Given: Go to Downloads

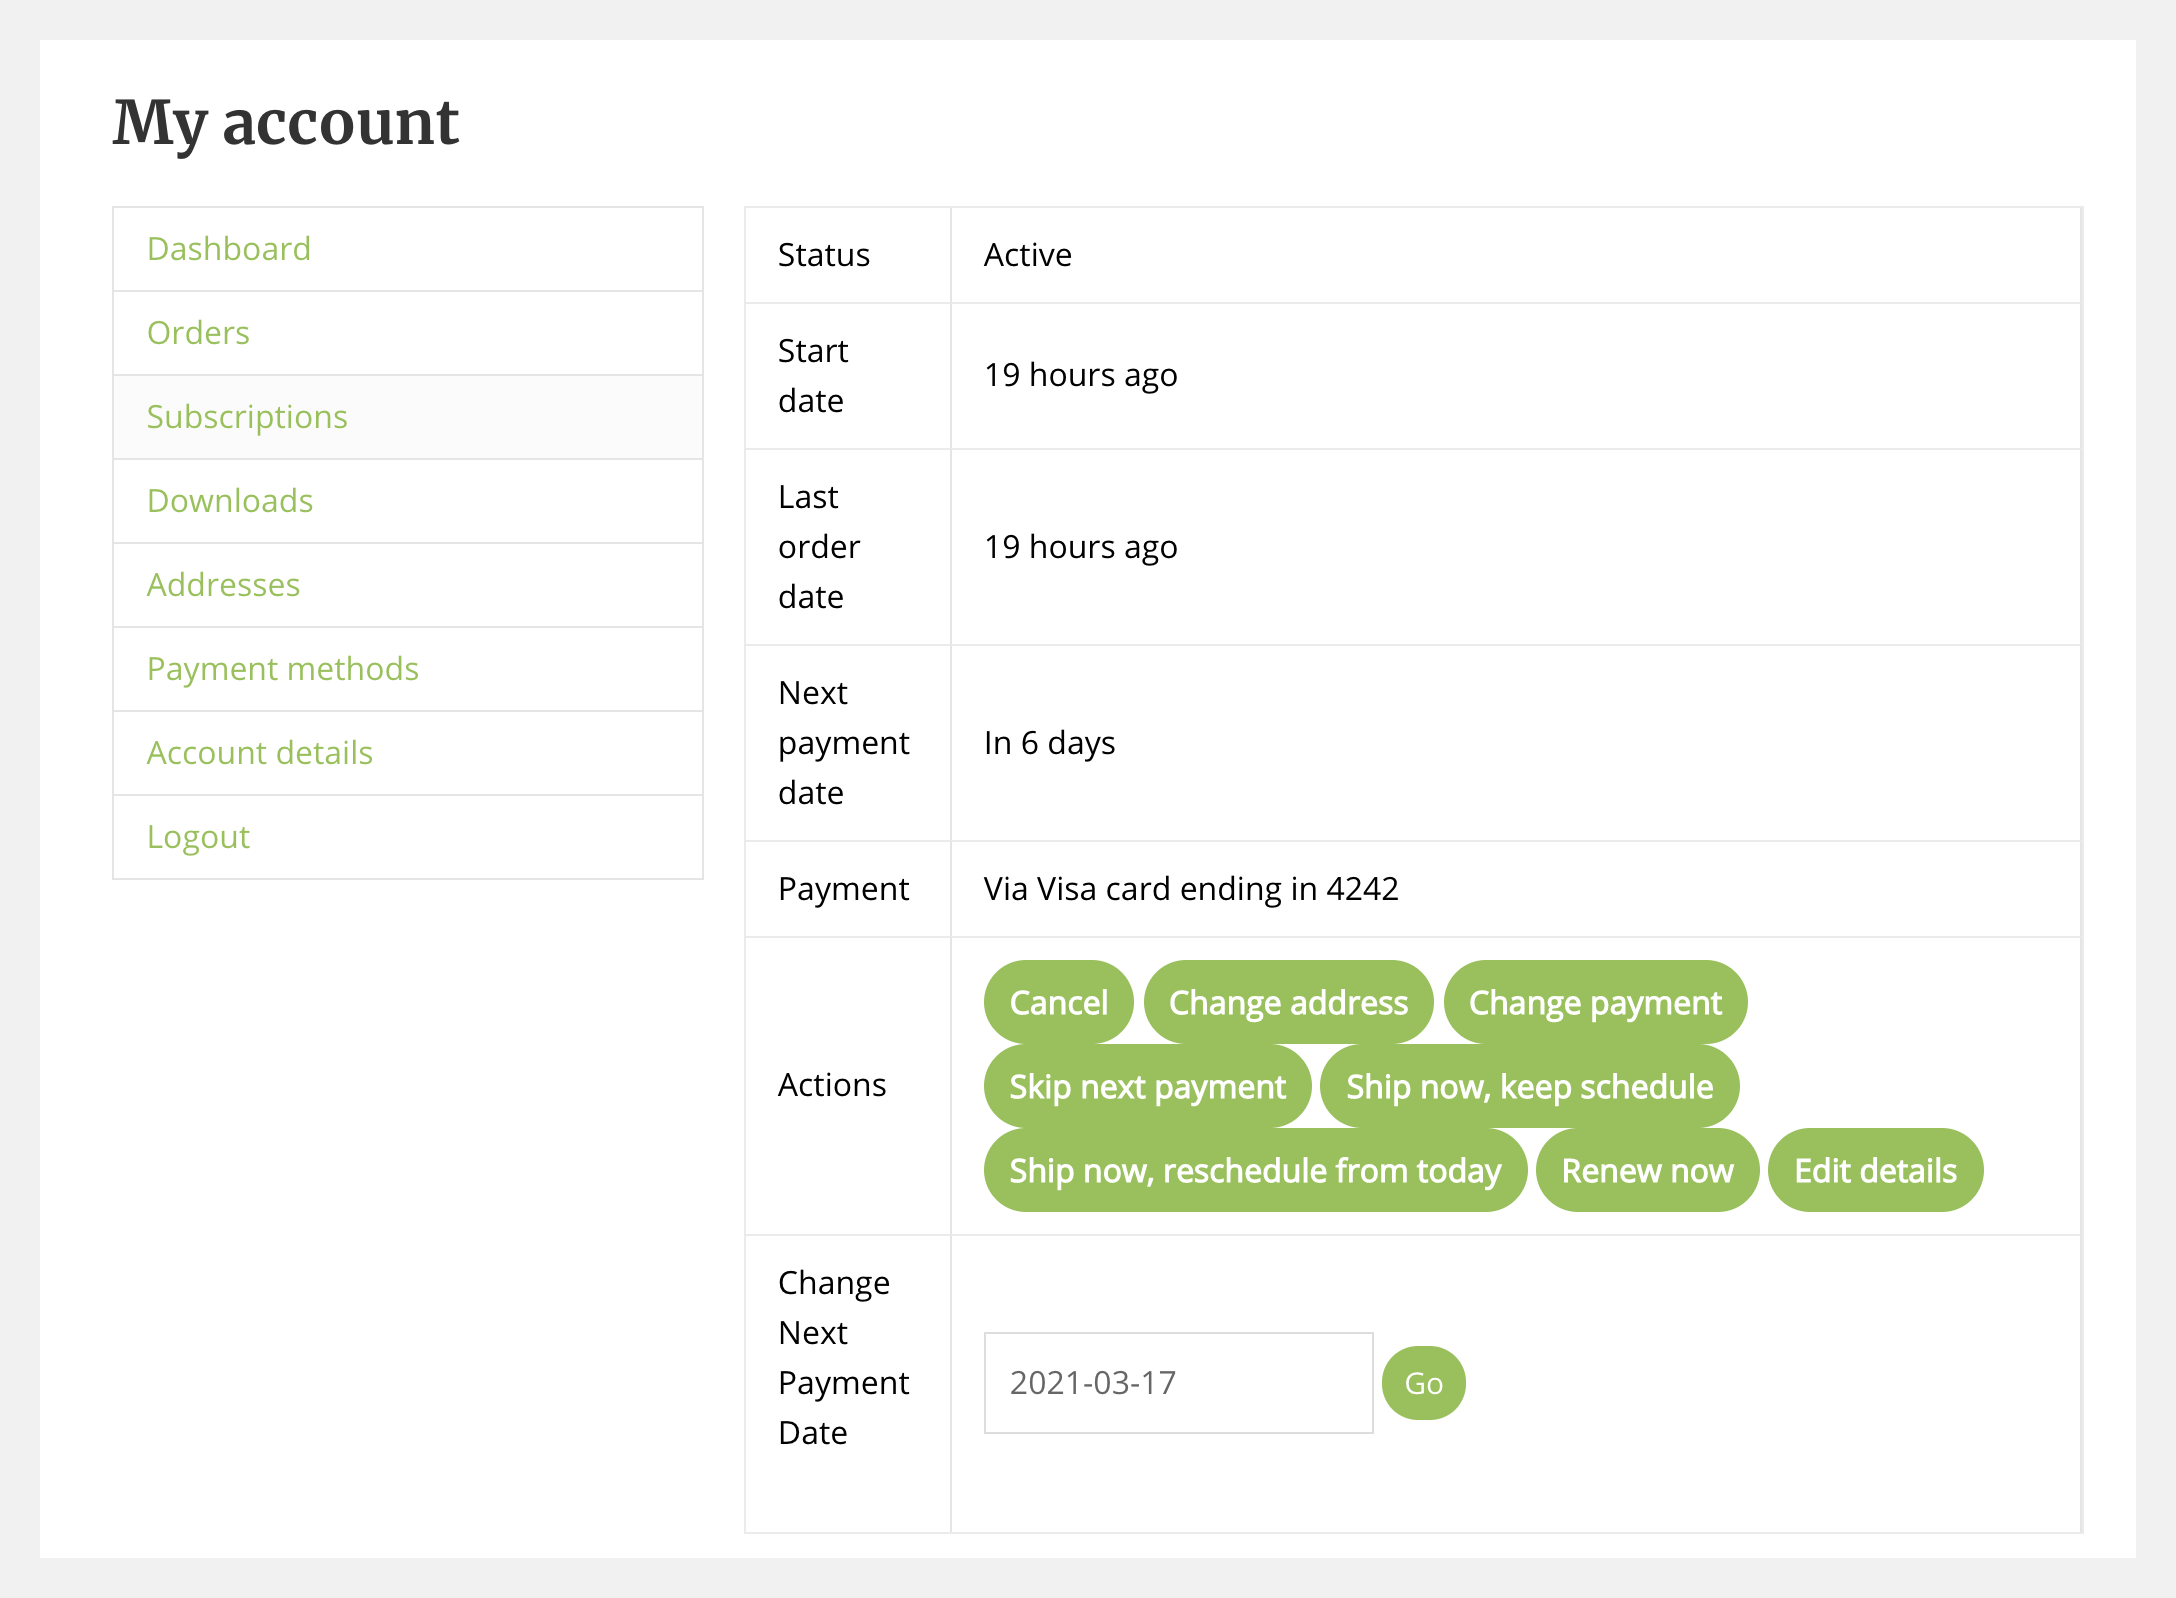Looking at the screenshot, I should point(230,501).
